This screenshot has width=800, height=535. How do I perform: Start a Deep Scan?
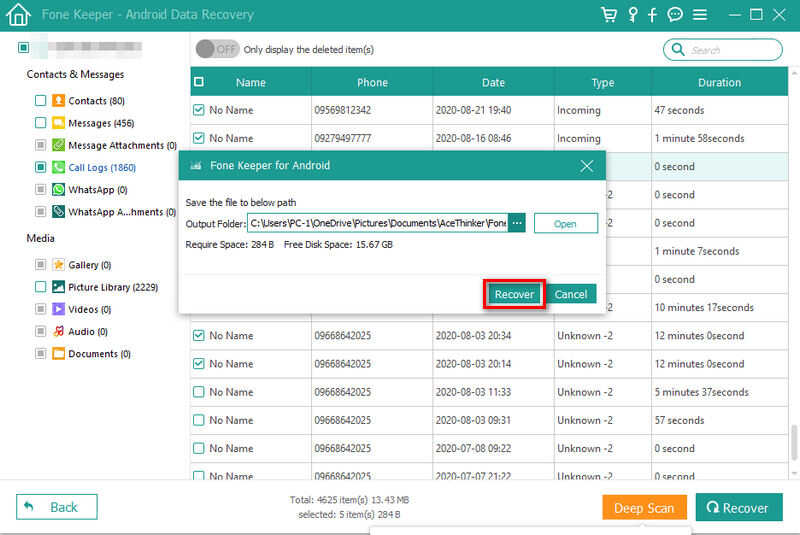[644, 508]
